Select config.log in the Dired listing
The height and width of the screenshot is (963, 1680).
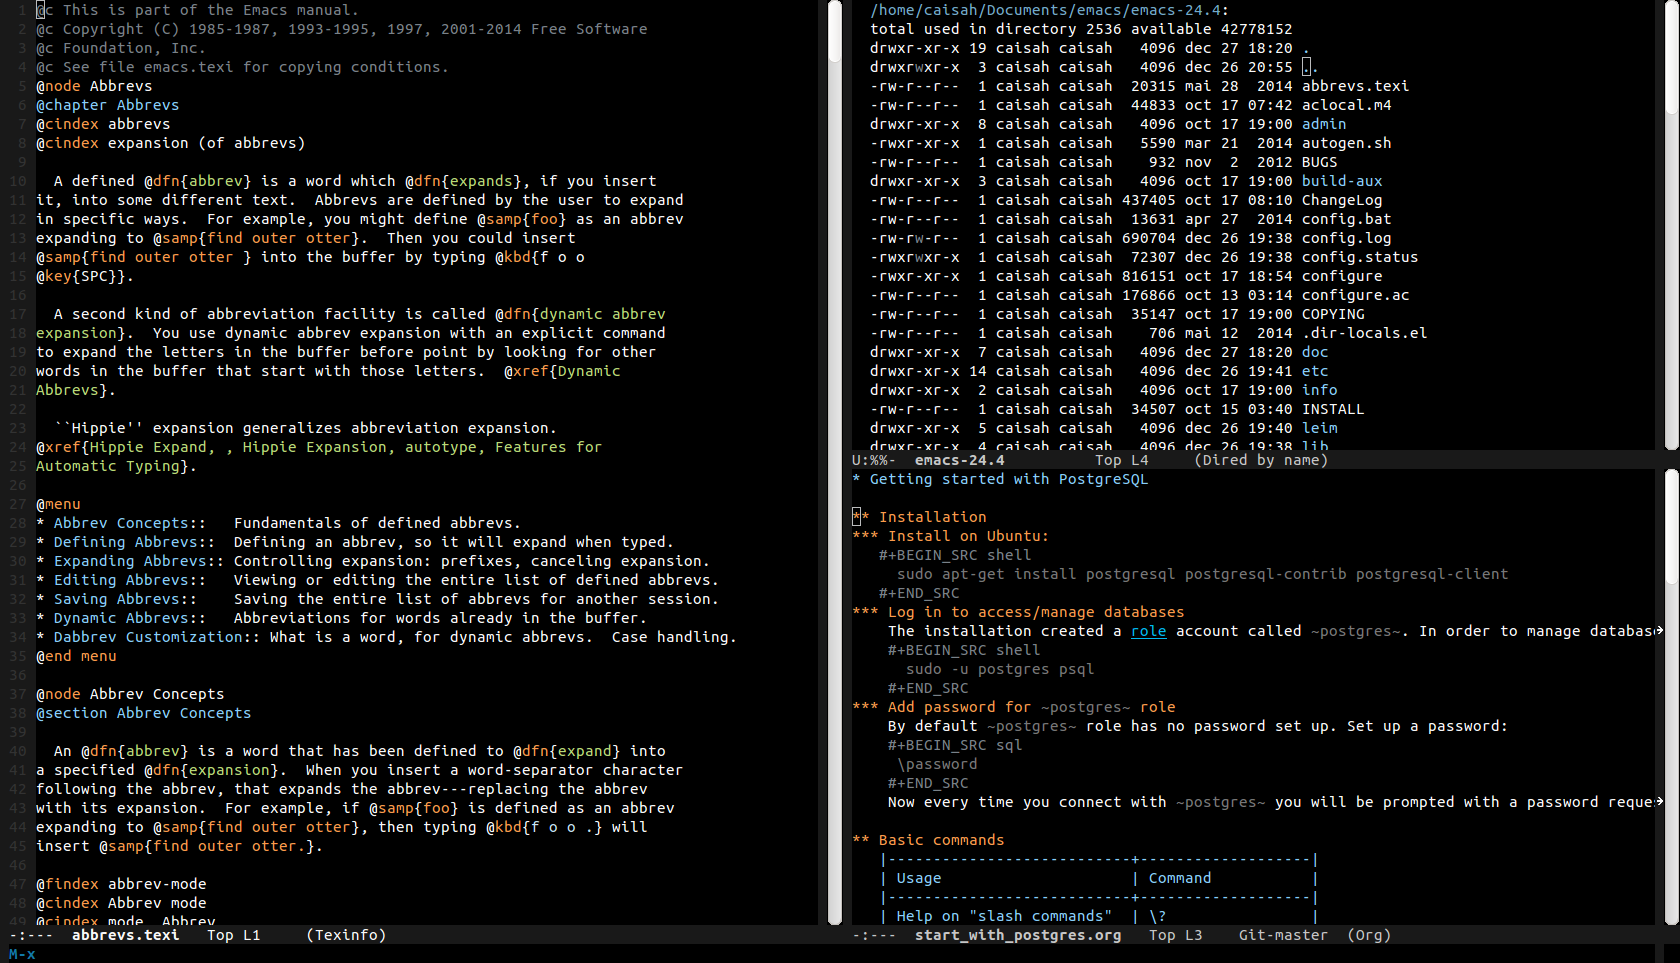point(1346,238)
